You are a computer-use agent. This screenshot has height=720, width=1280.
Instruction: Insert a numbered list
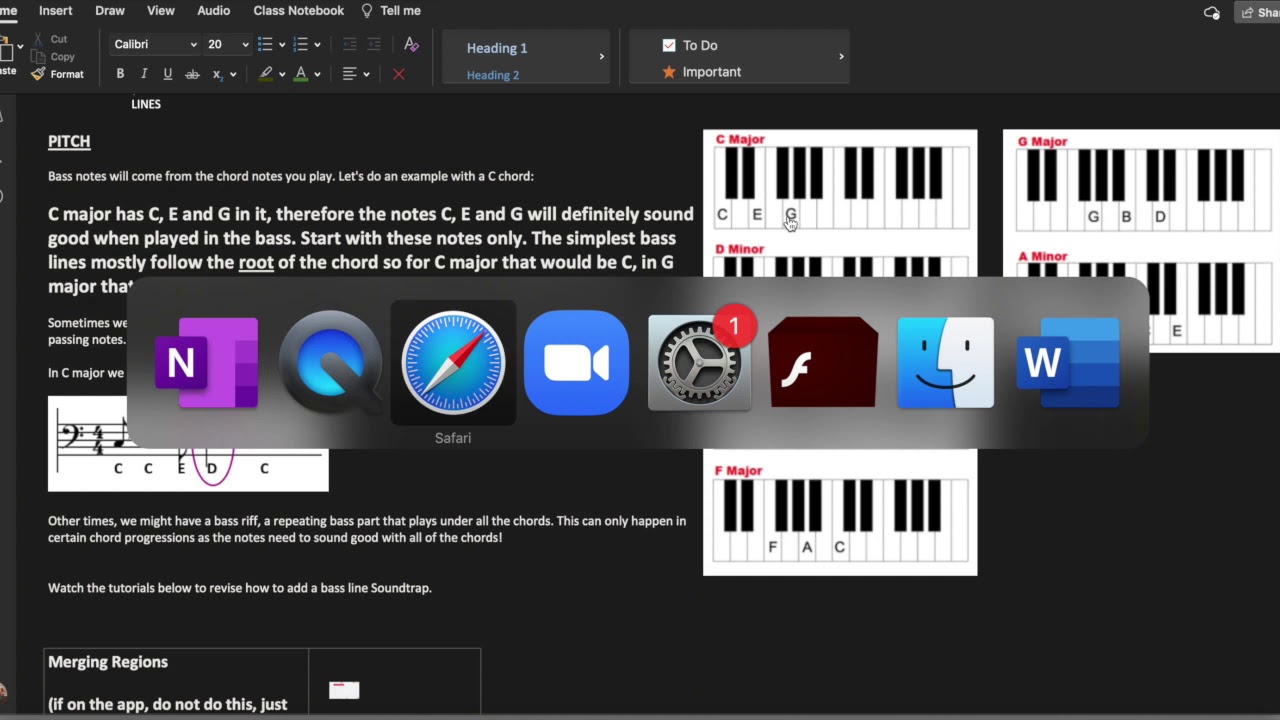coord(300,44)
